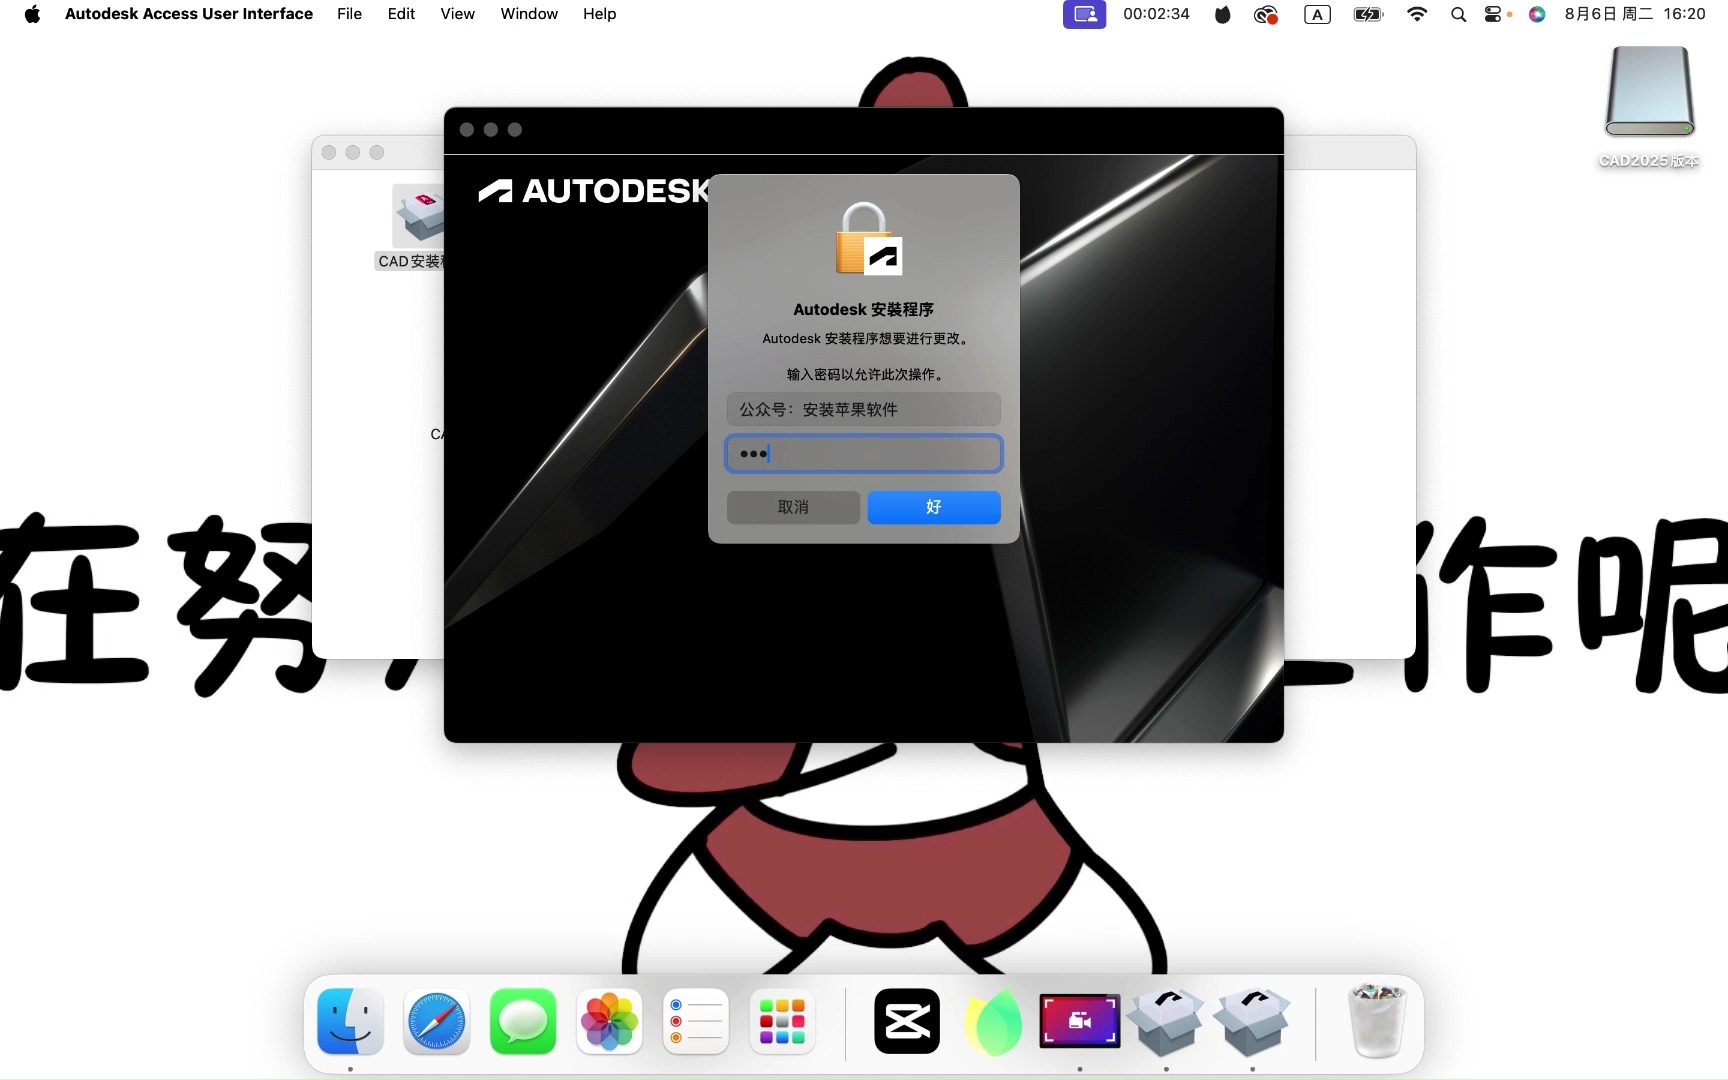Open the Autodesk Access User Interface menu
This screenshot has height=1080, width=1728.
[x=189, y=14]
